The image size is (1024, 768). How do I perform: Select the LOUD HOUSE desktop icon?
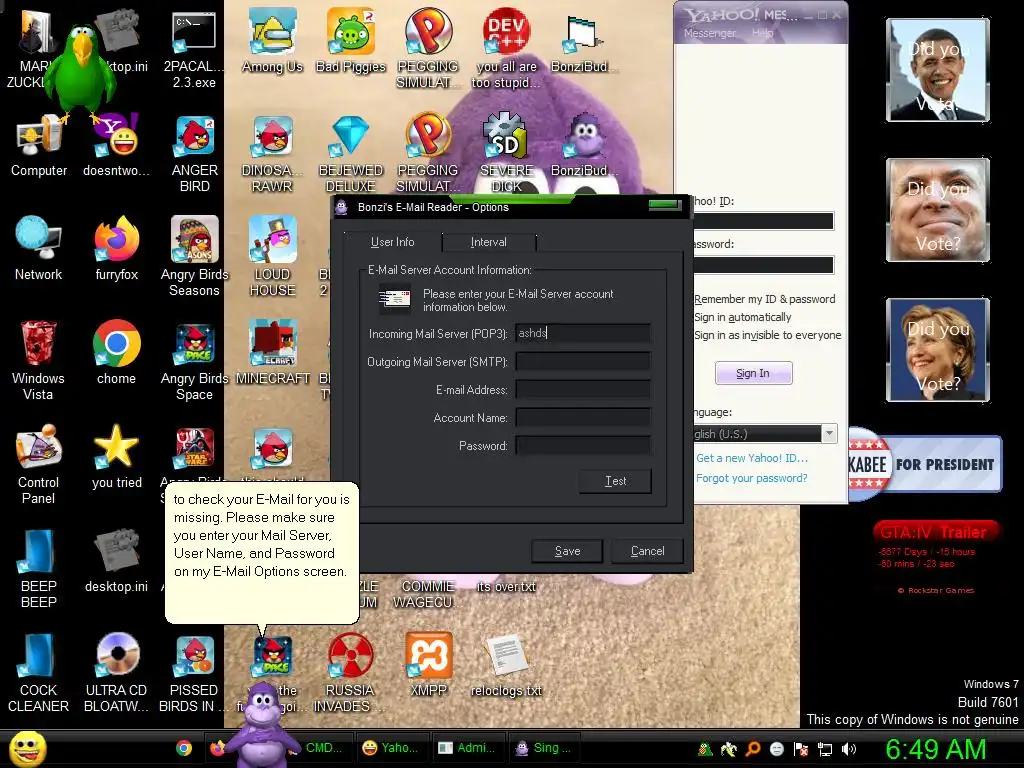tap(272, 256)
